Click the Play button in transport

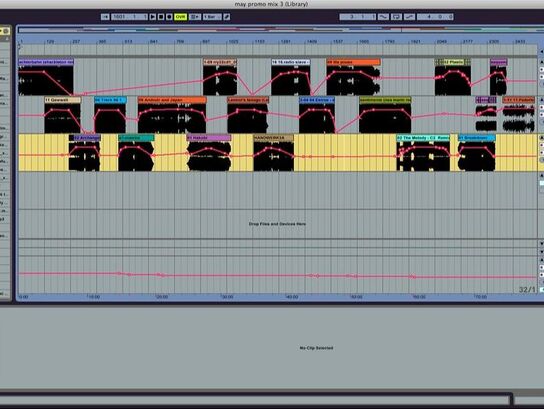click(x=153, y=17)
